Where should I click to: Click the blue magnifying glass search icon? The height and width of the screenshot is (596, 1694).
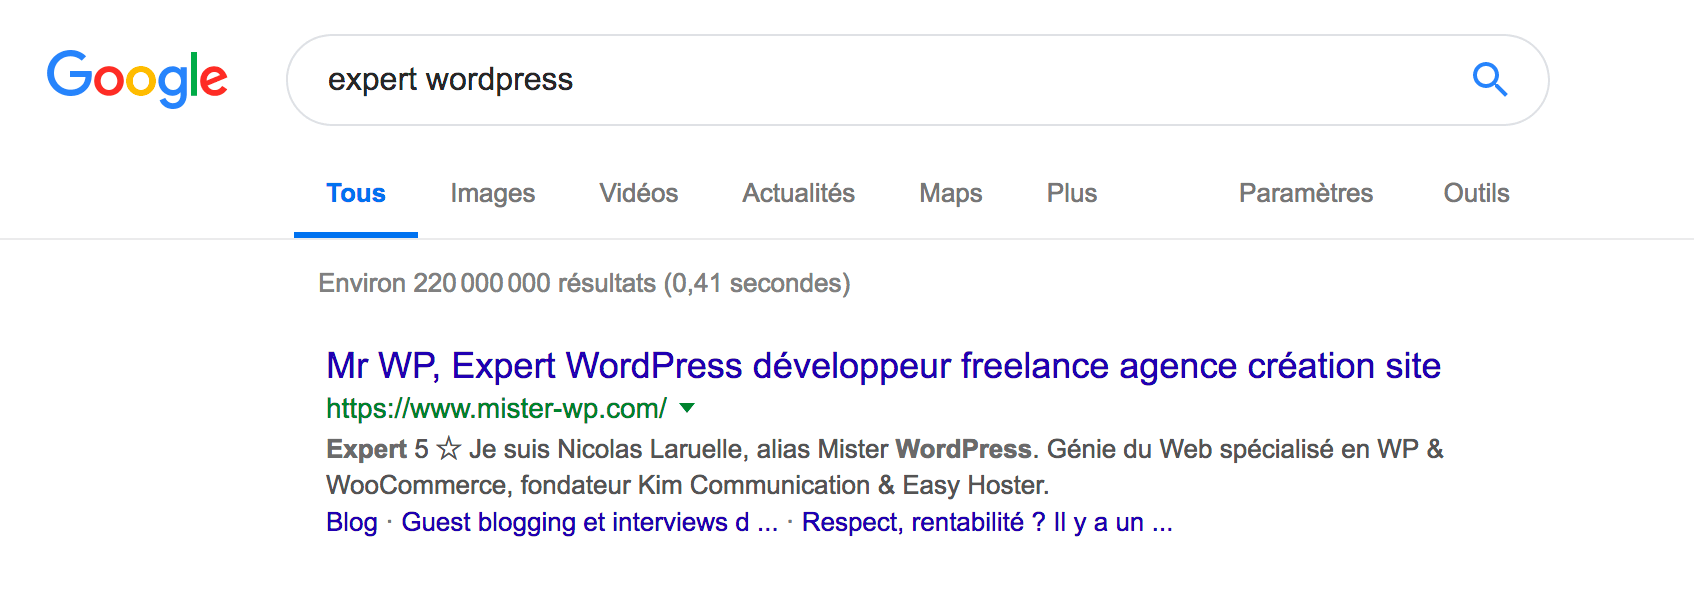1489,79
